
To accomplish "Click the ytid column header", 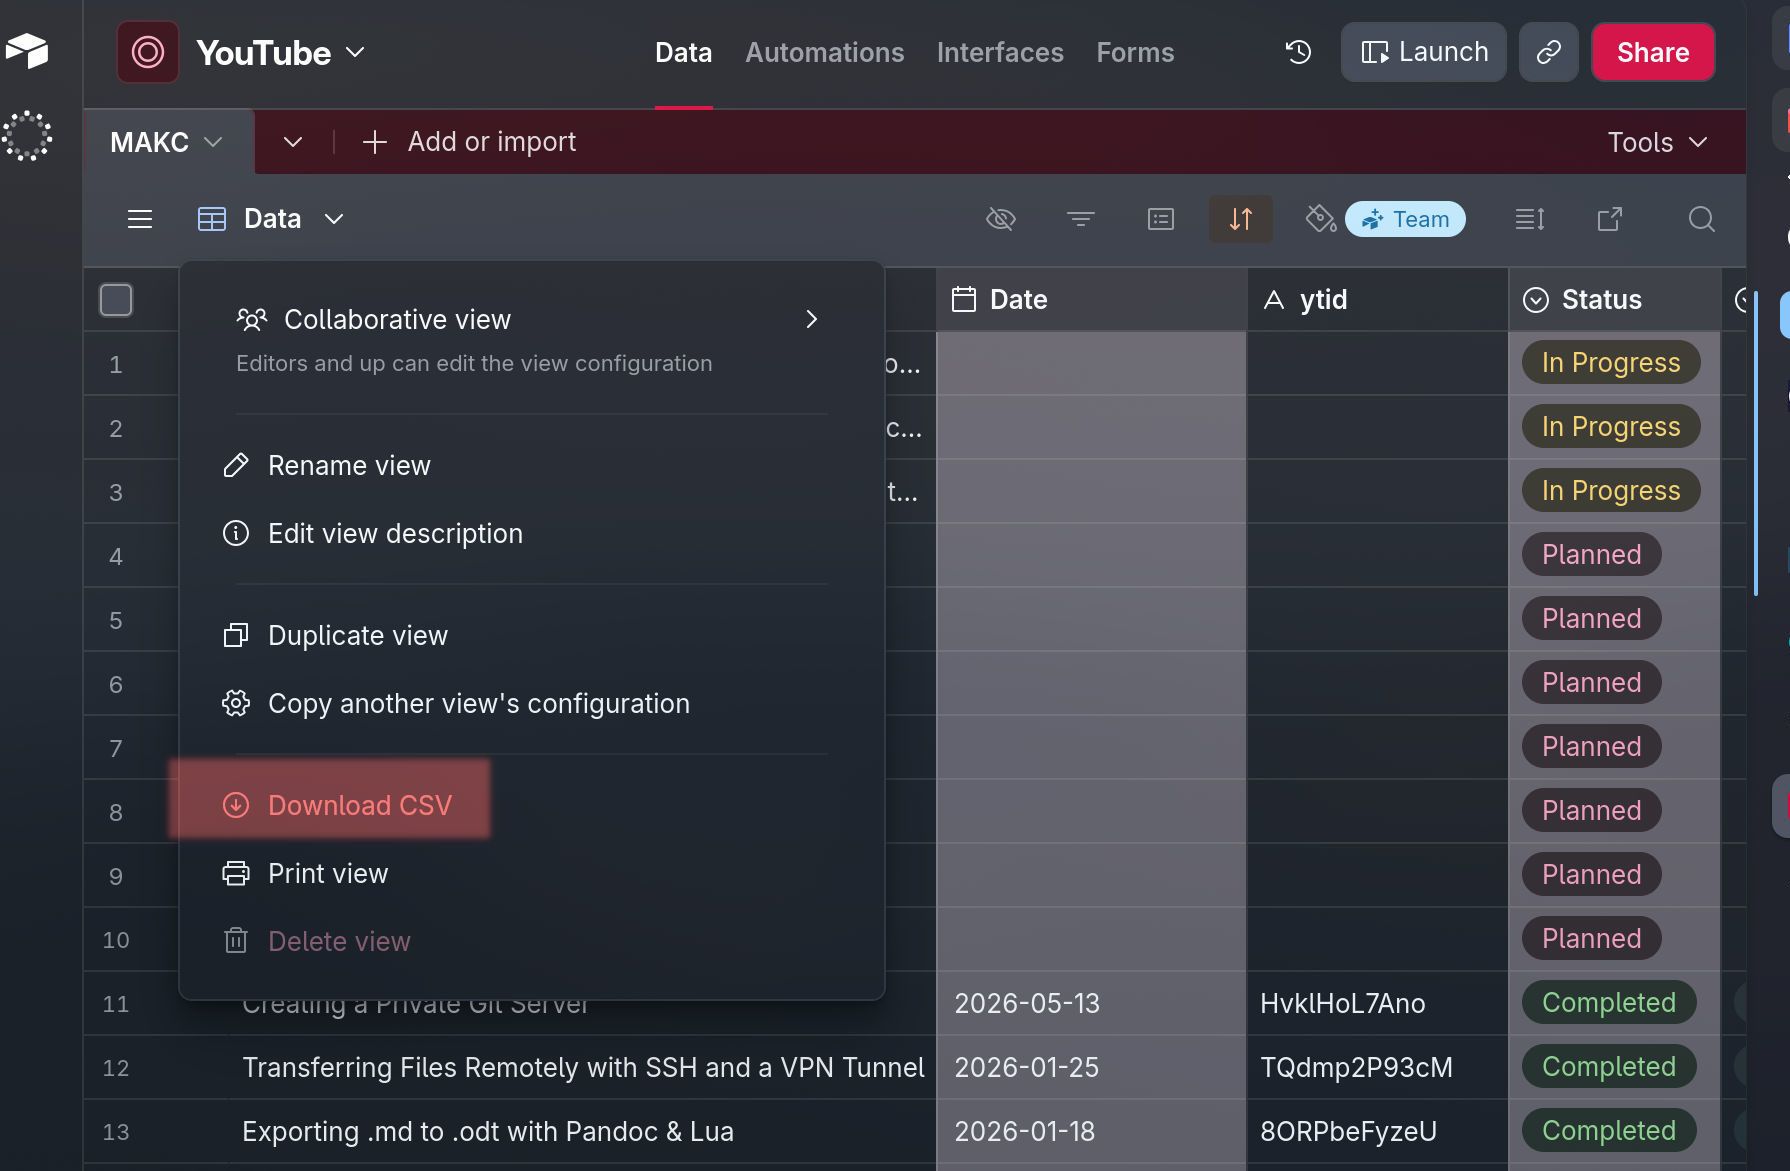I will click(x=1377, y=299).
